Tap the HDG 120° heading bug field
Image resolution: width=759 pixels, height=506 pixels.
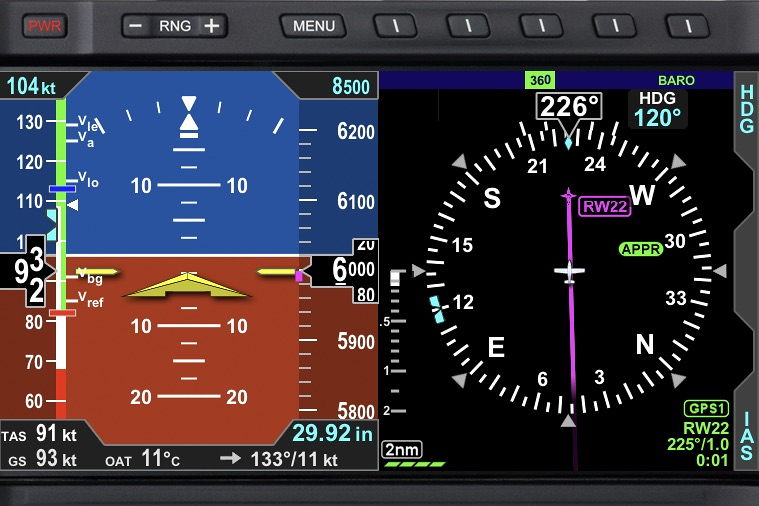657,110
